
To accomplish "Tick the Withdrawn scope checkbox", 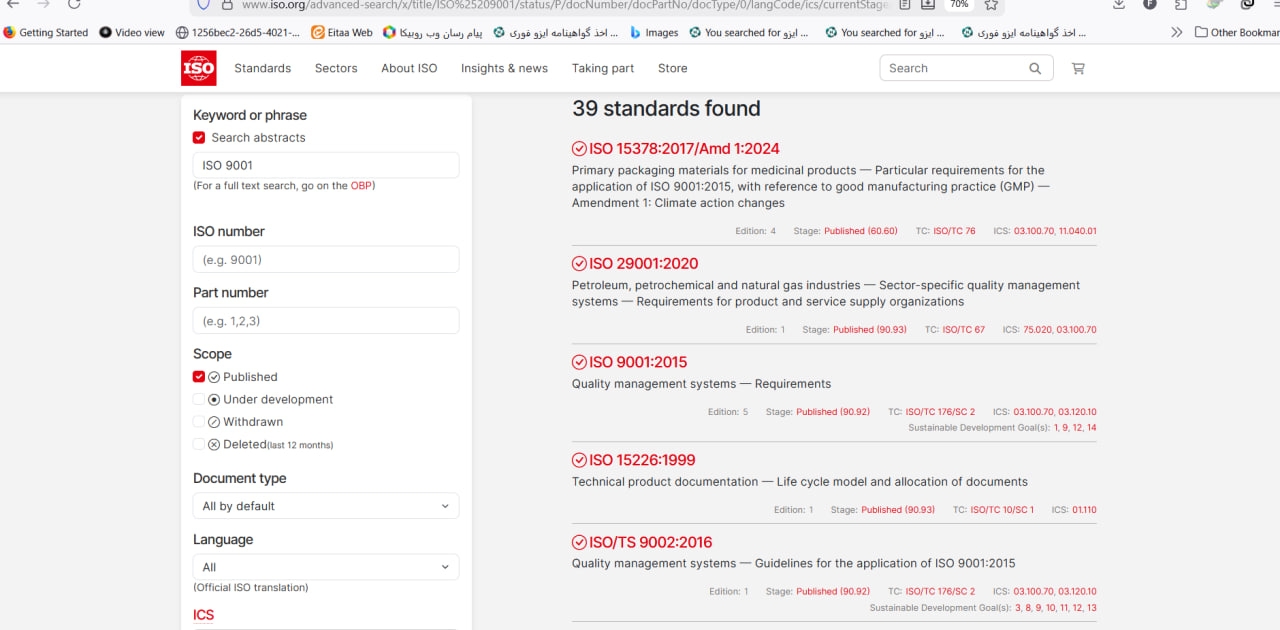I will [x=199, y=422].
